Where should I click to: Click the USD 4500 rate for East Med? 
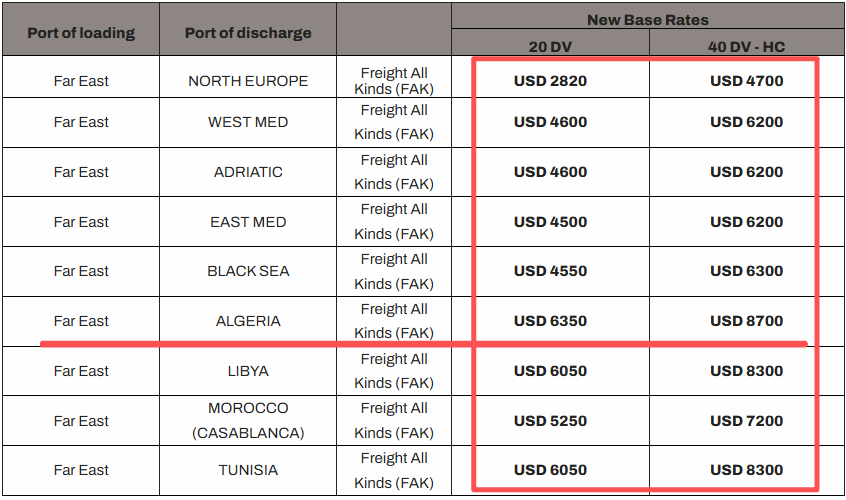point(550,222)
